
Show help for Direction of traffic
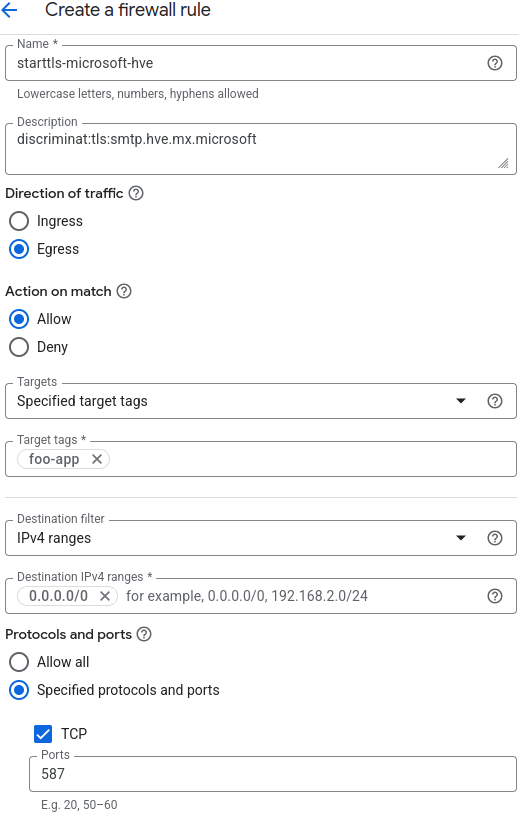(136, 193)
